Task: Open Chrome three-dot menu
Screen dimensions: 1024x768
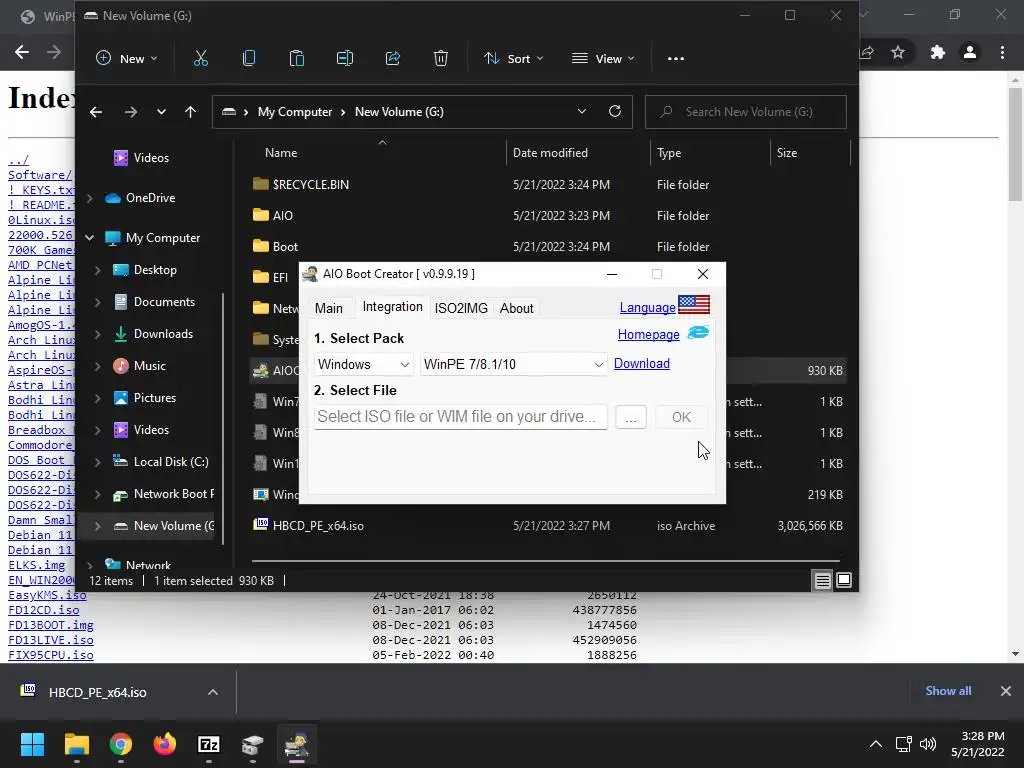Action: pos(1002,52)
